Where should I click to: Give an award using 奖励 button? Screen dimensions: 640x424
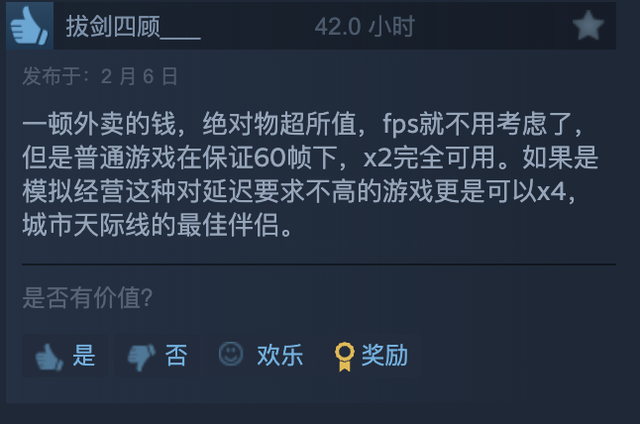point(371,355)
